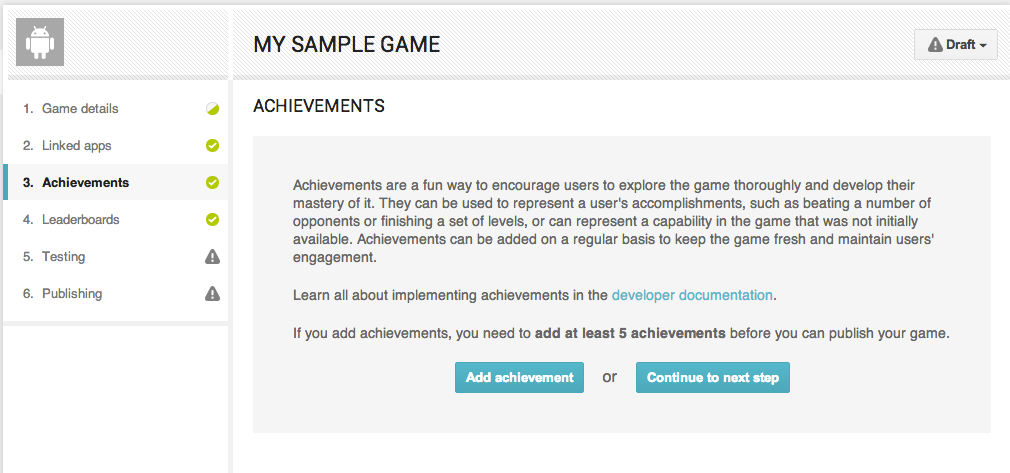Select the Achievements step in sidebar
The image size is (1010, 473).
click(x=85, y=183)
